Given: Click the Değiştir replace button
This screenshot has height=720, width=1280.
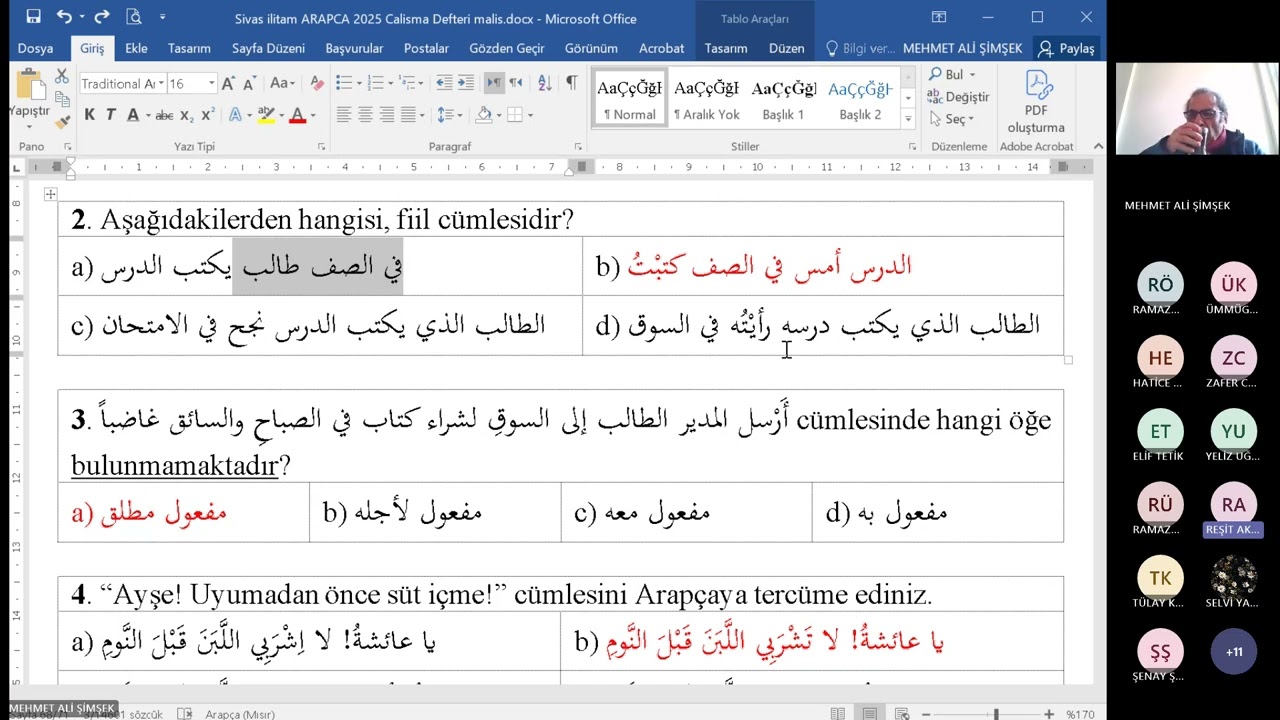Looking at the screenshot, I should [x=958, y=97].
